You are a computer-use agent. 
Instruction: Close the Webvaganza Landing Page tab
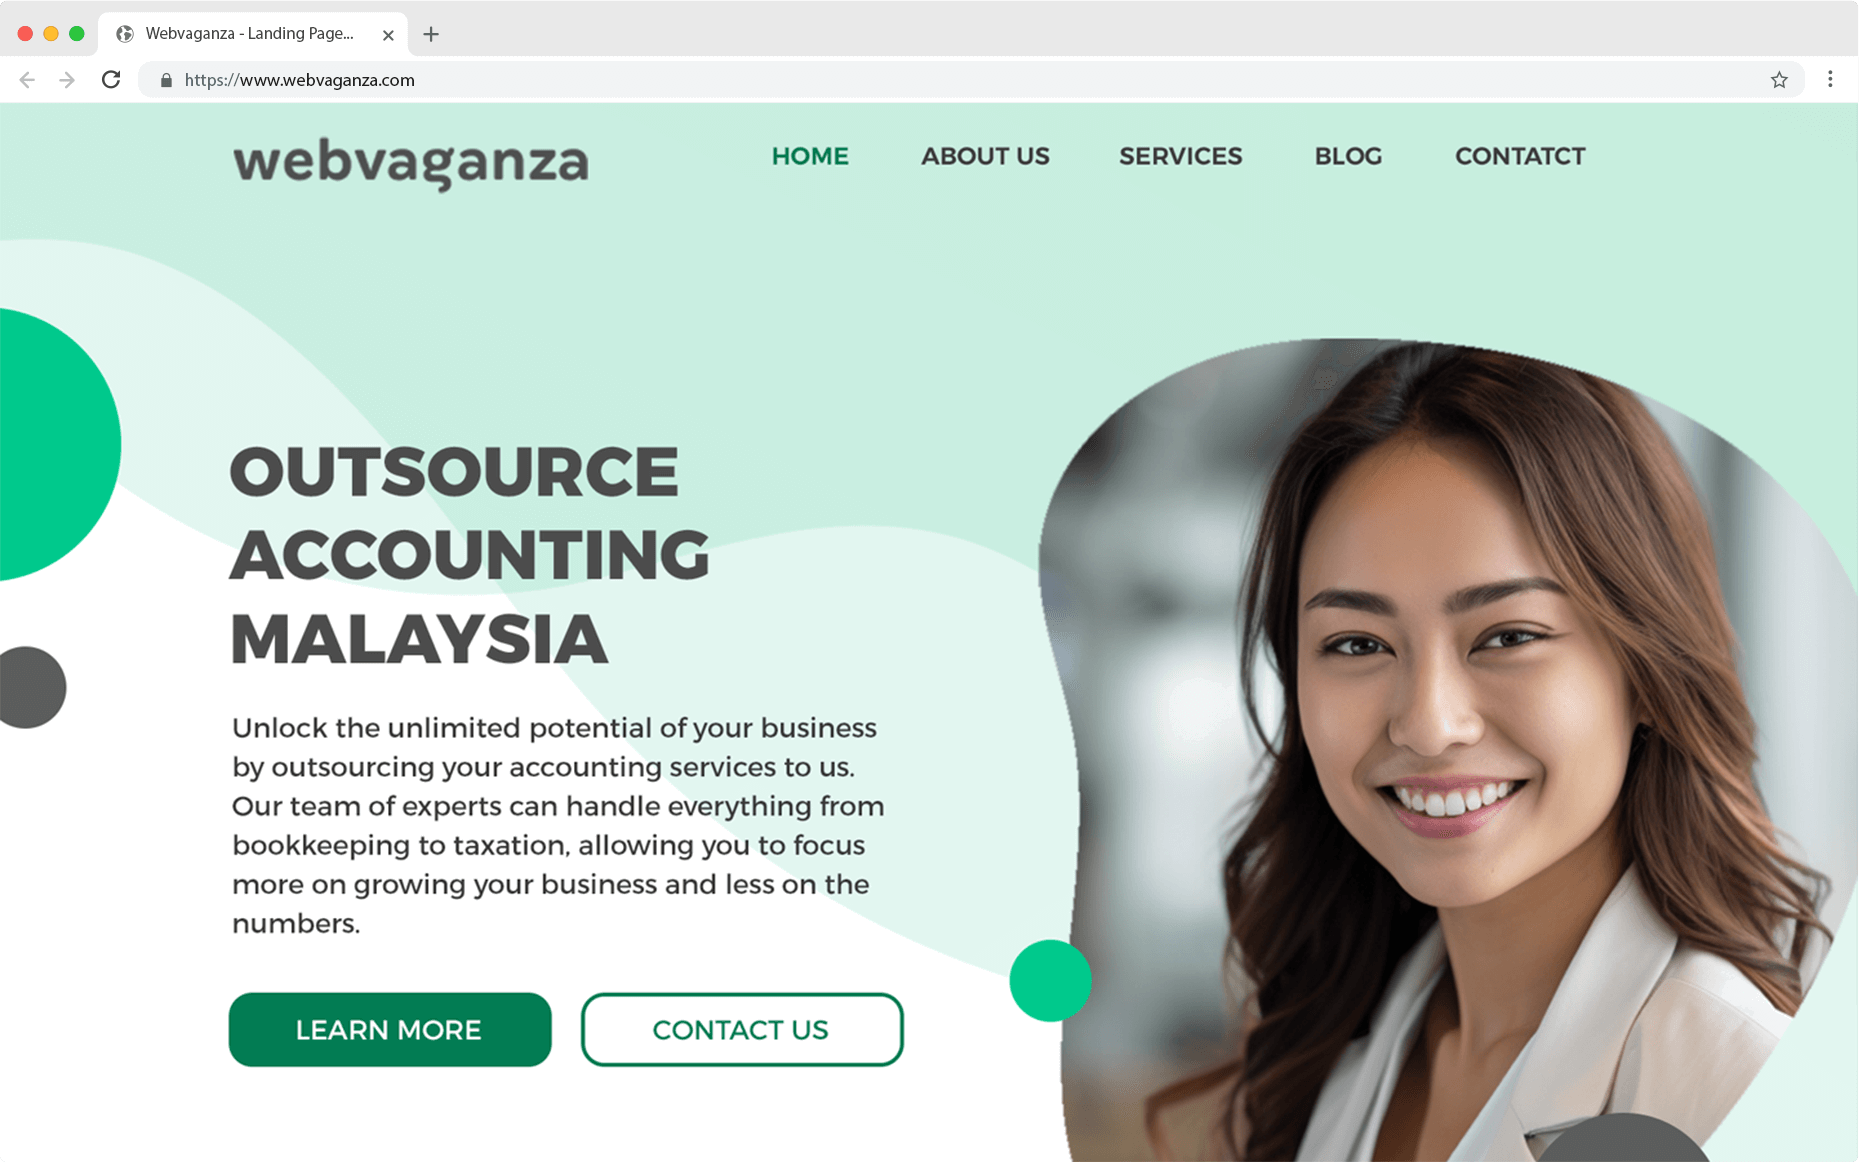pyautogui.click(x=388, y=35)
